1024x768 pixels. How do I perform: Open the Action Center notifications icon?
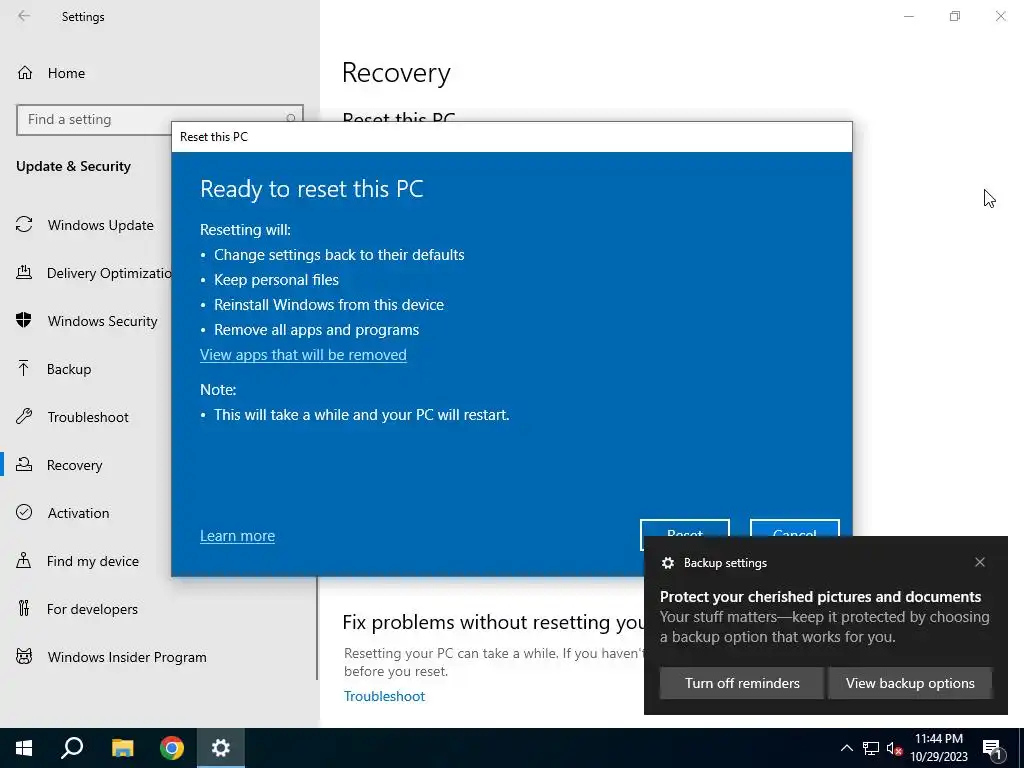point(992,750)
